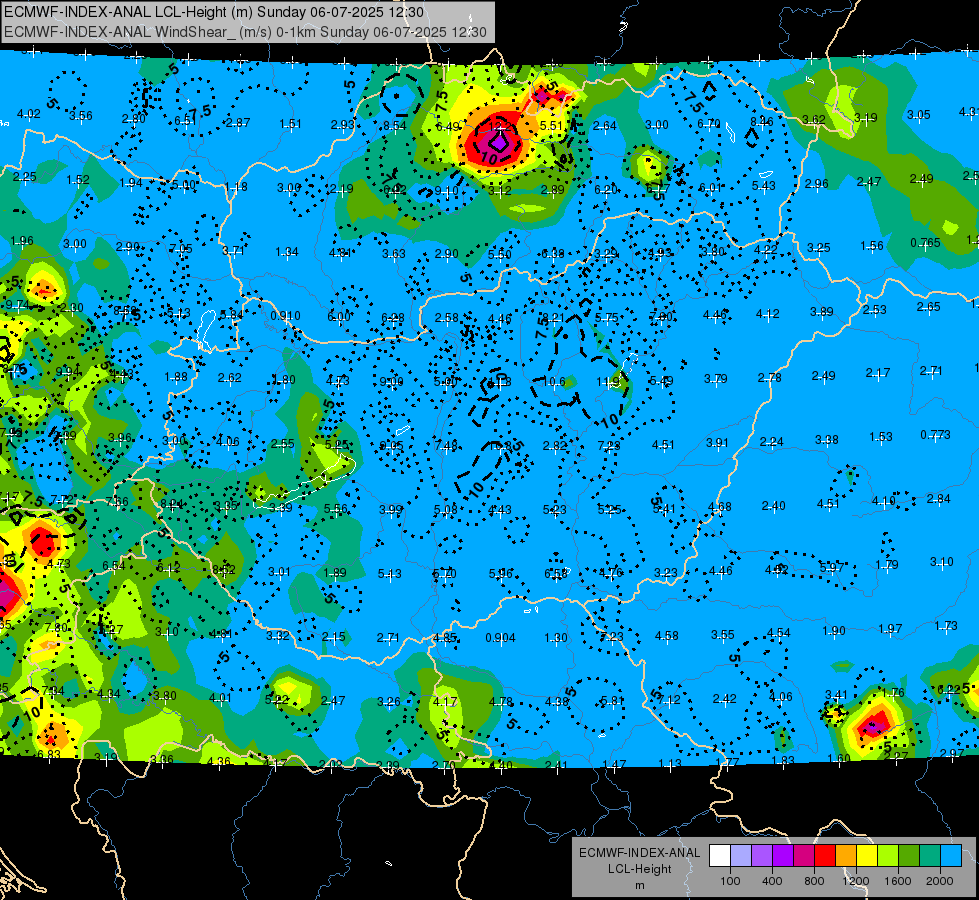Click the wind shear value 0.910

(x=285, y=316)
